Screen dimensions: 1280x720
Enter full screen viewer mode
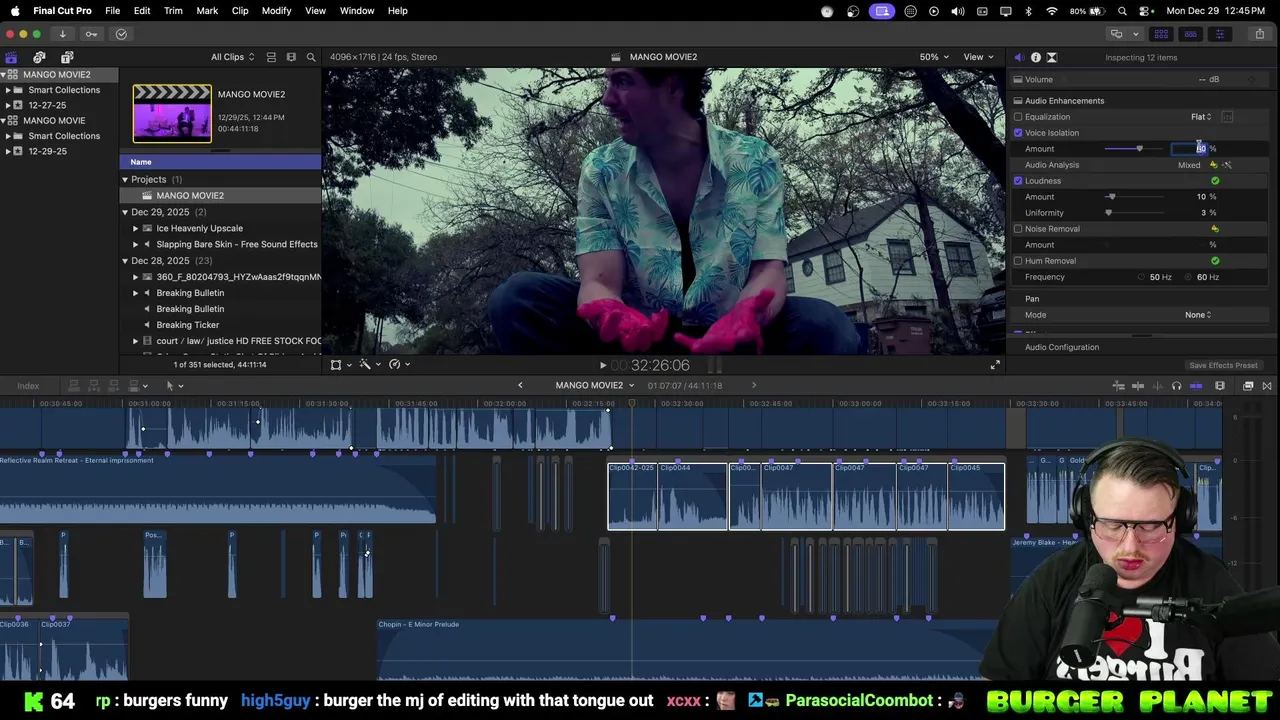pos(994,365)
